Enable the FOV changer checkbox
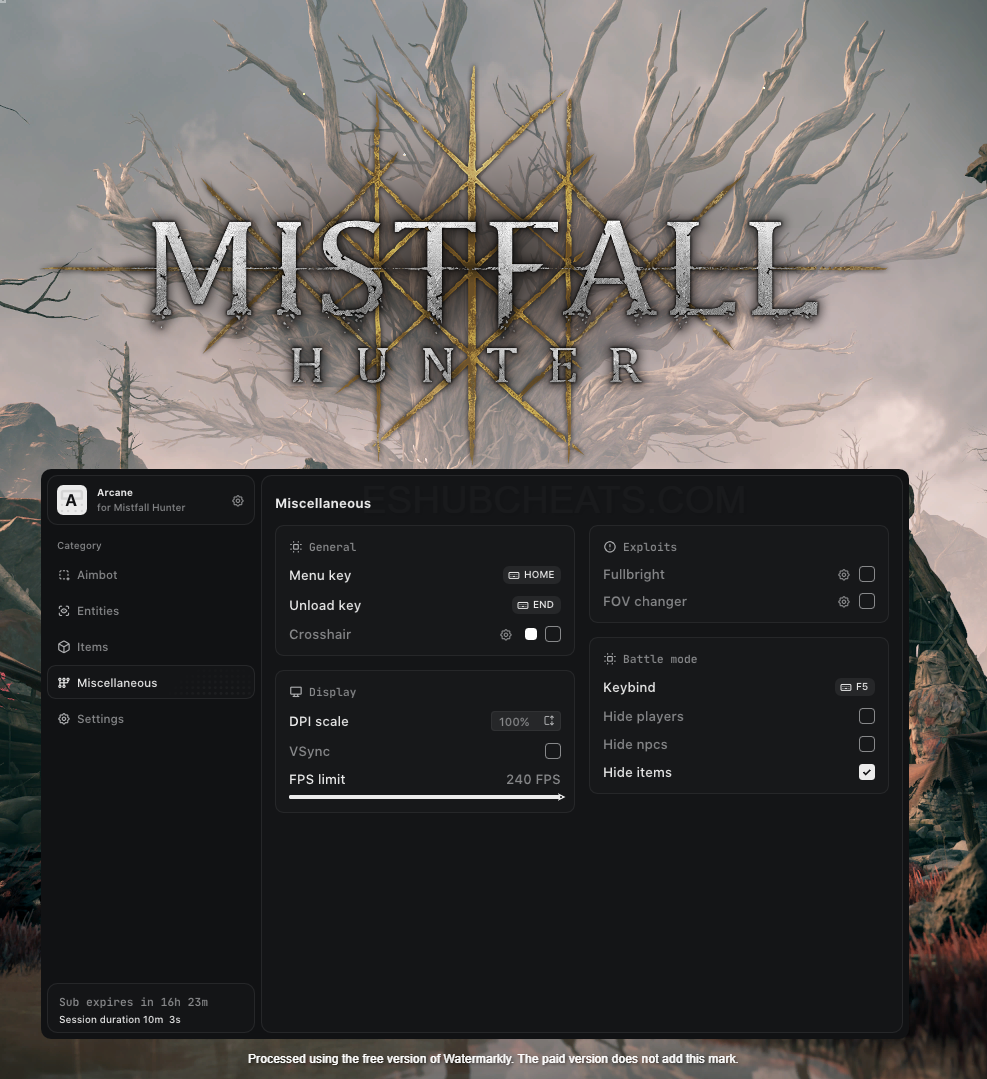Screen dimensions: 987x1079 [x=867, y=601]
